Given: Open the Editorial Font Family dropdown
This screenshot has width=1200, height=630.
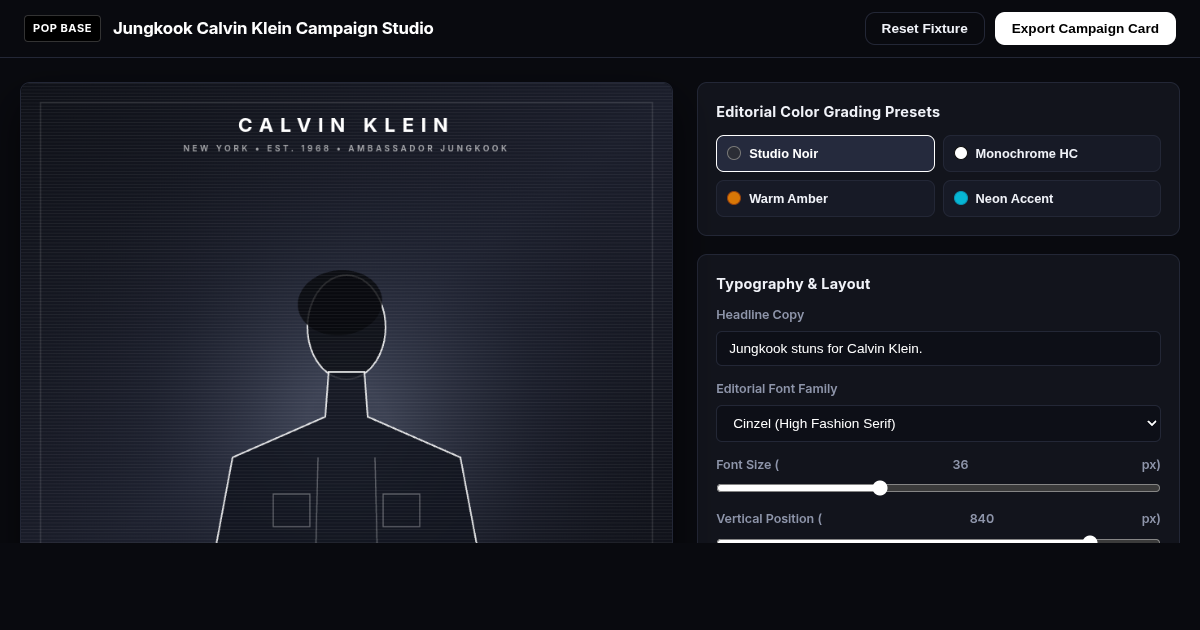Looking at the screenshot, I should coord(938,423).
